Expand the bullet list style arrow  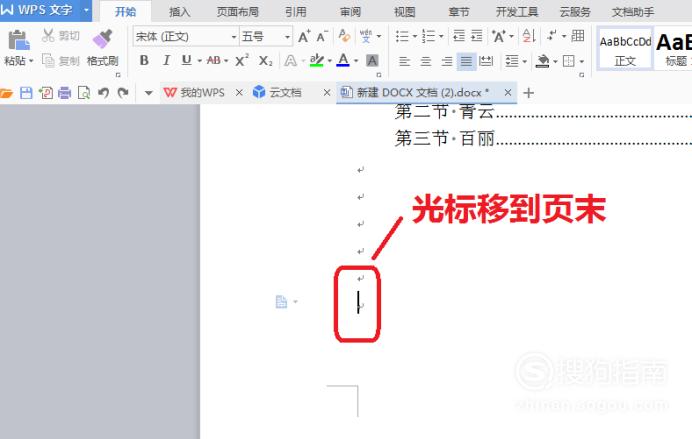414,36
